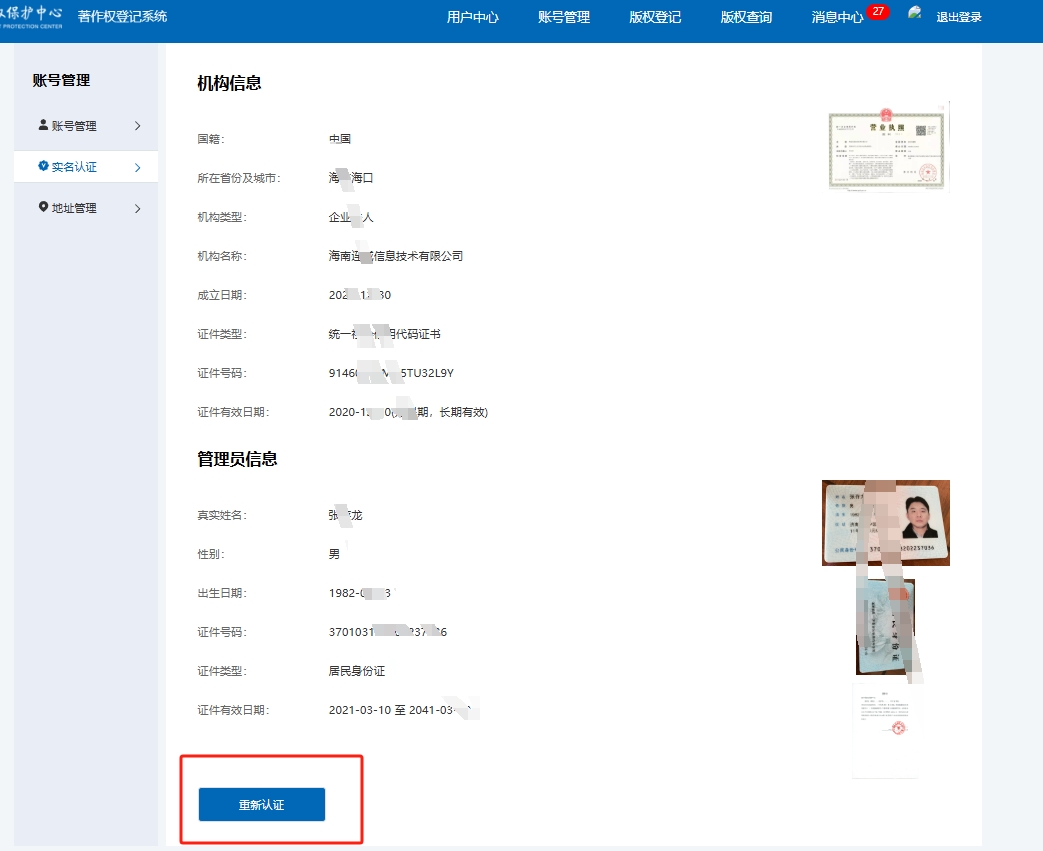Click the shield icon beside 实名认证

click(x=43, y=166)
